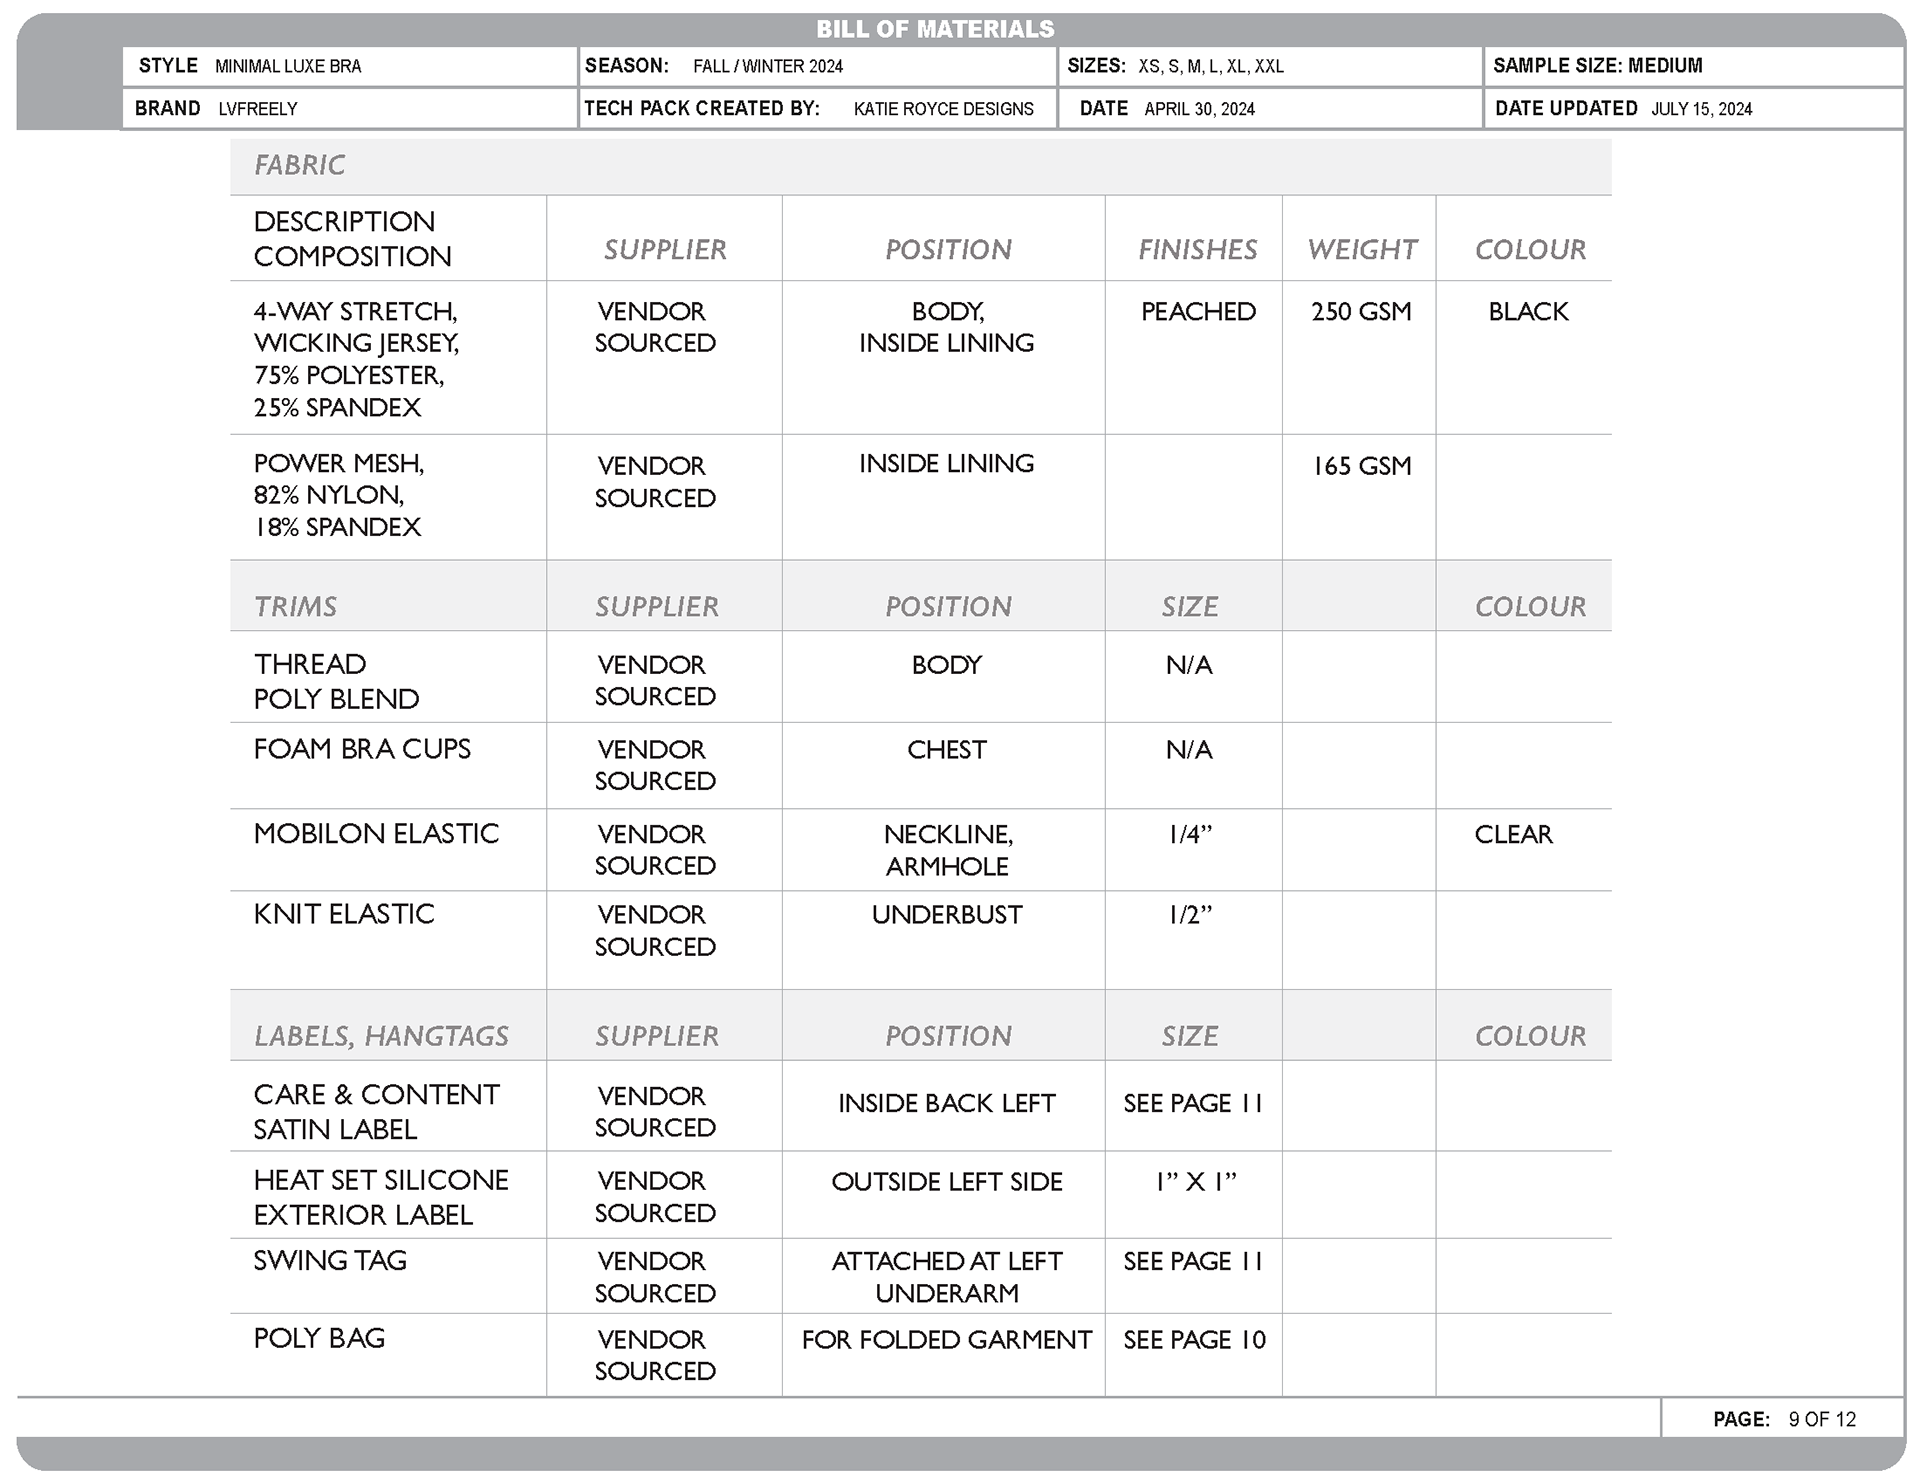The image size is (1920, 1484).
Task: Click the SEE PAGE 10 poly bag reference
Action: point(1194,1340)
